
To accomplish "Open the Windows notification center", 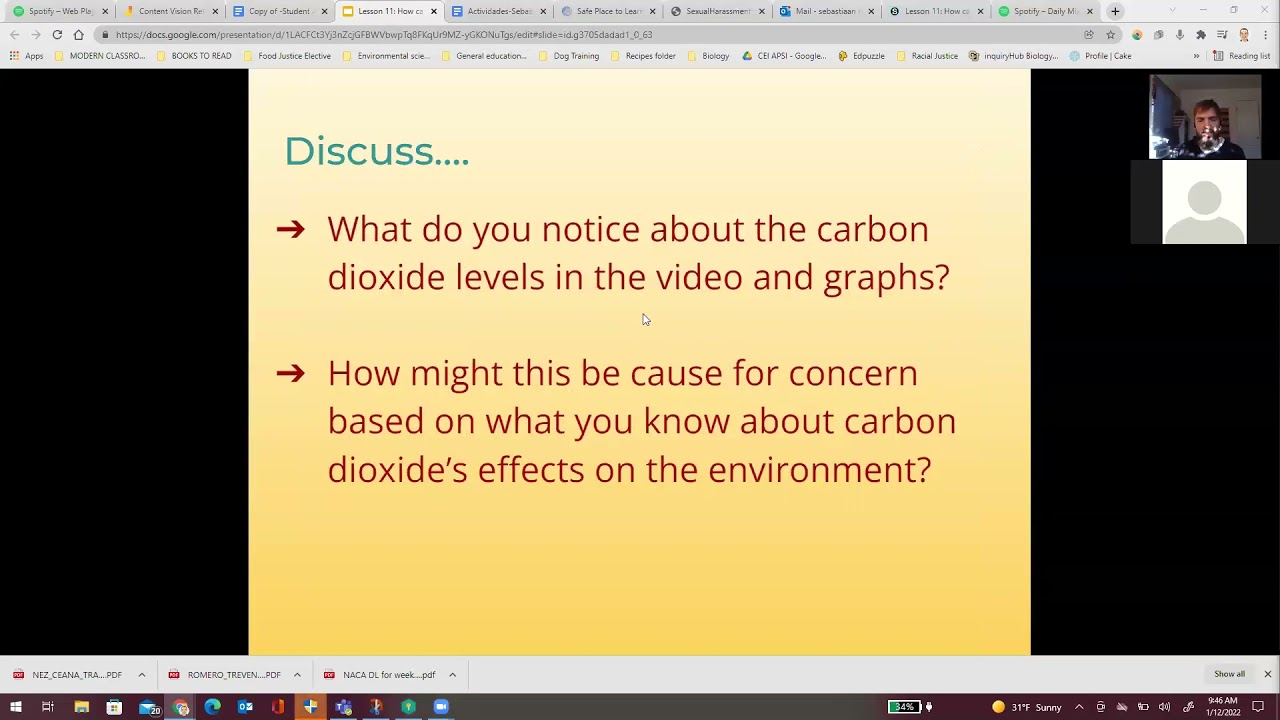I will (1258, 707).
